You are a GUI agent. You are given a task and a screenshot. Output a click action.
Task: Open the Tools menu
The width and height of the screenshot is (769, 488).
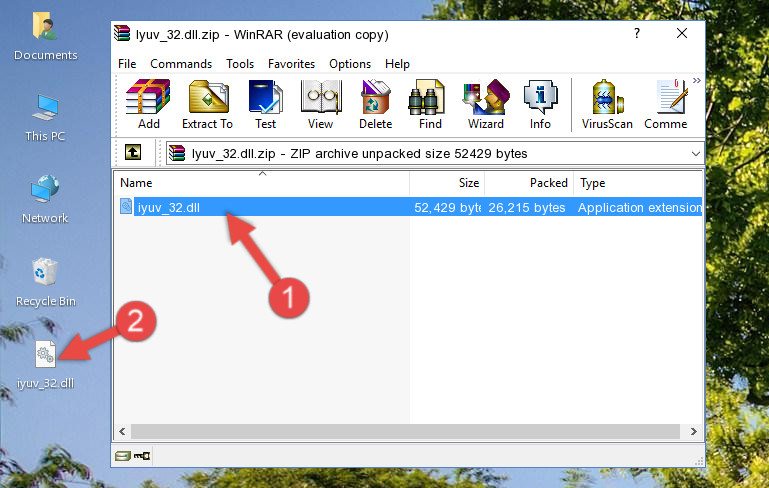tap(240, 64)
